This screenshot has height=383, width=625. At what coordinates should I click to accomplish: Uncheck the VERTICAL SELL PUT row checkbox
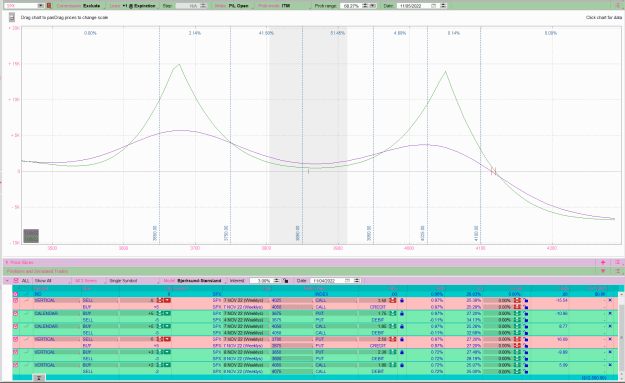[x=16, y=339]
